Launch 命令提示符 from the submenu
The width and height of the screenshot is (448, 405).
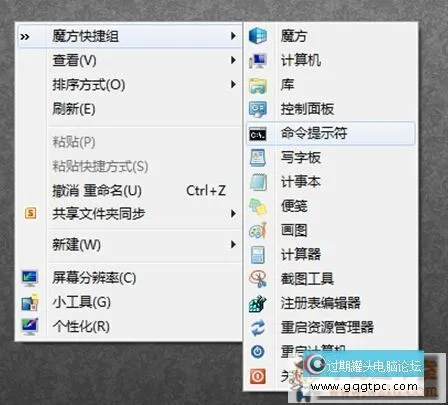click(314, 133)
